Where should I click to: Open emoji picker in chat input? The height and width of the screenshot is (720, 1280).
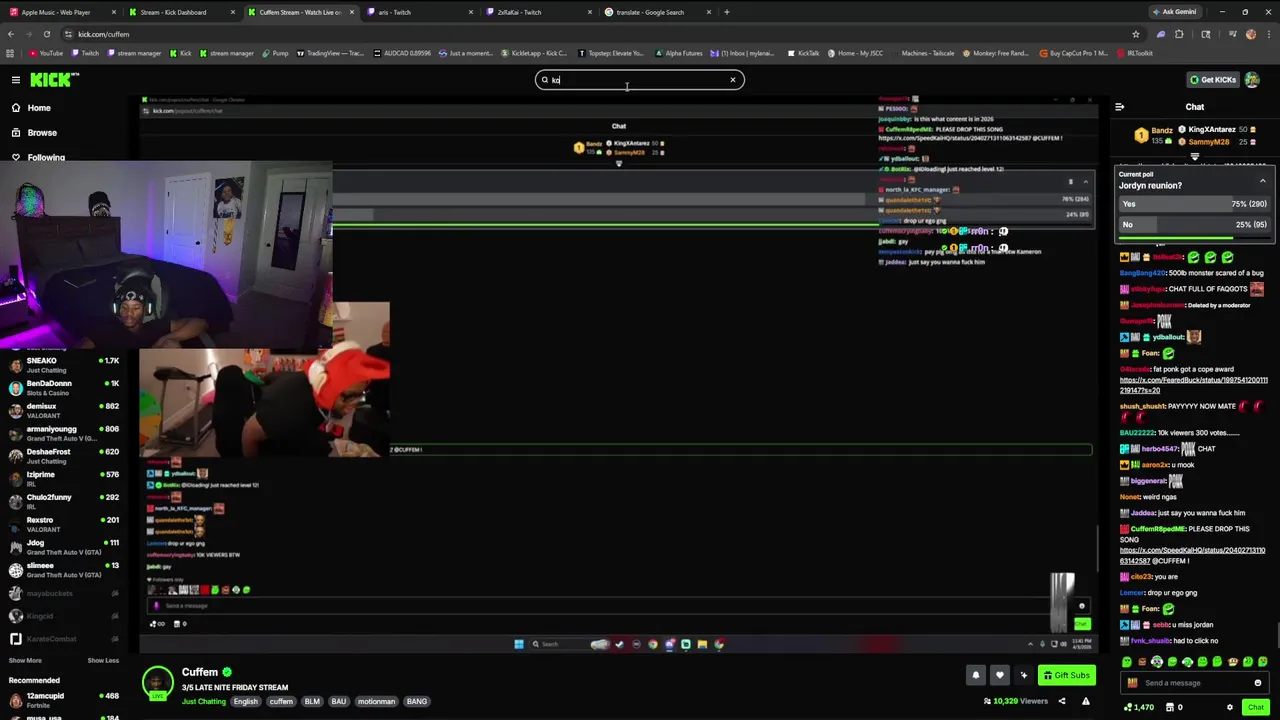tap(1257, 683)
